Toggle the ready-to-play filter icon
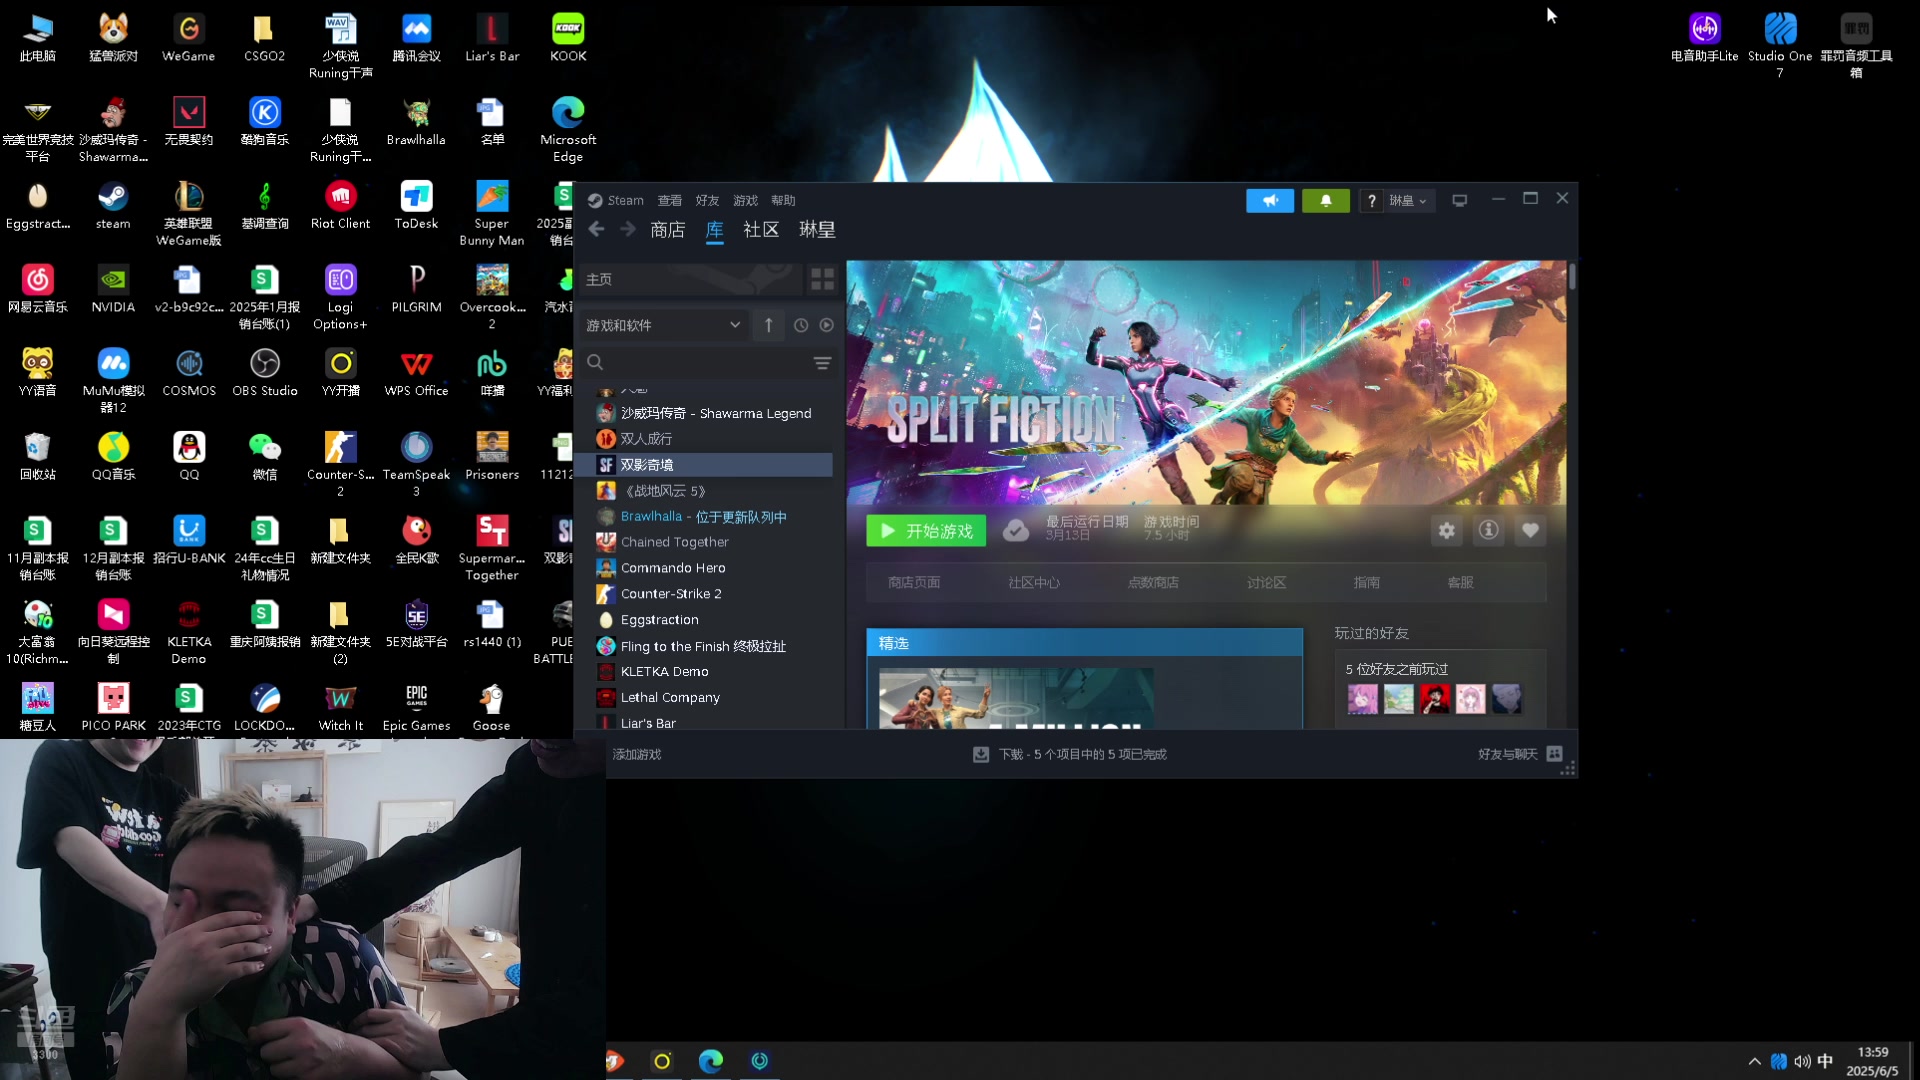Viewport: 1920px width, 1080px height. tap(827, 325)
